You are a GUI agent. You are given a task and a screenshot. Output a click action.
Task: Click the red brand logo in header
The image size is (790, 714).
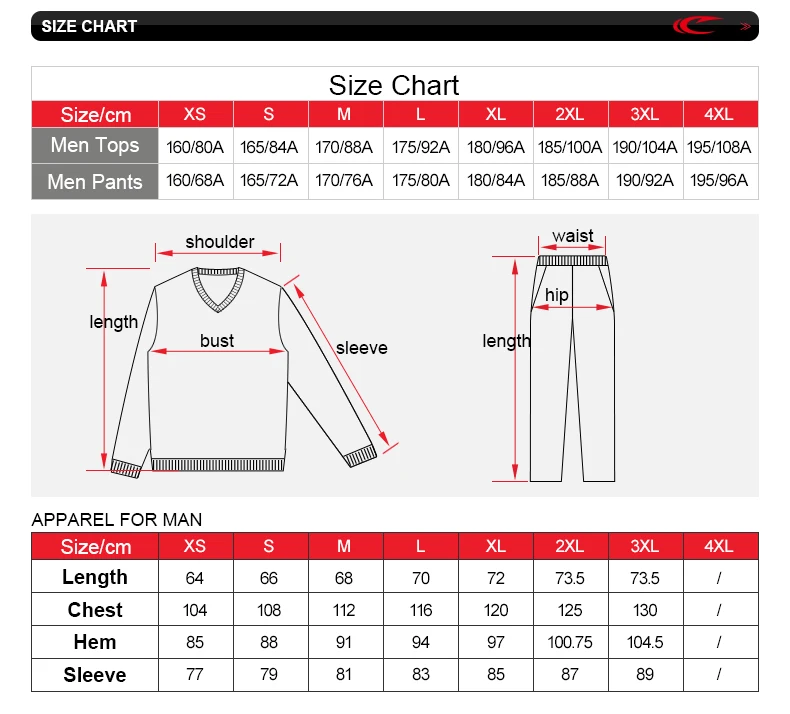(x=697, y=25)
